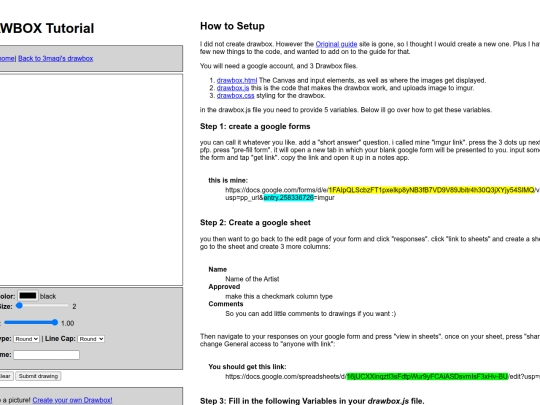Expand the Round line type dropdown
The height and width of the screenshot is (405, 540).
coord(27,339)
